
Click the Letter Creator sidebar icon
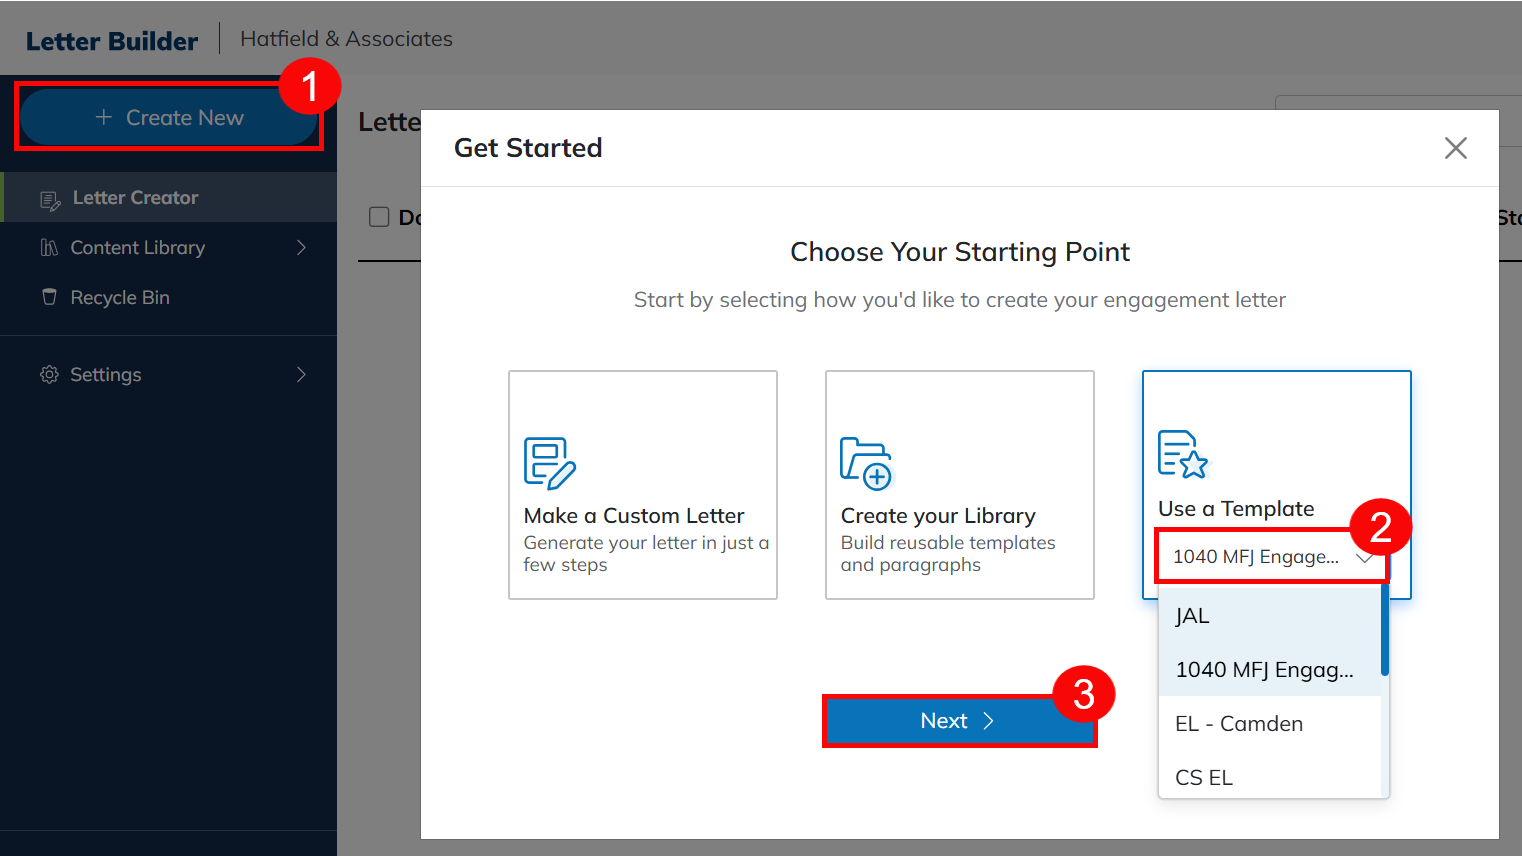tap(50, 200)
